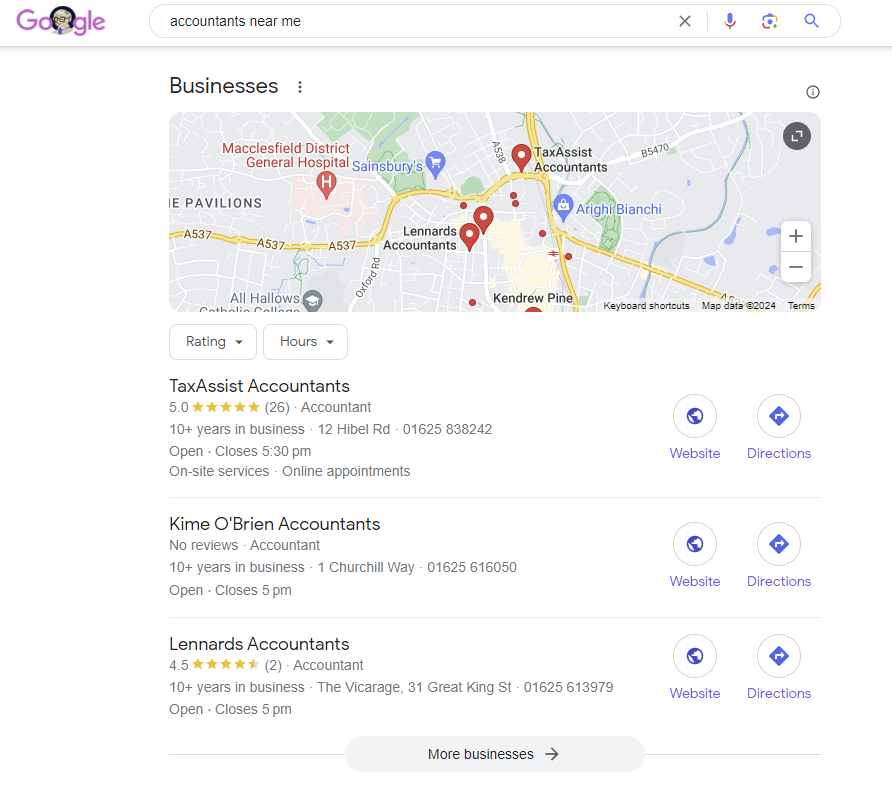This screenshot has width=892, height=793.
Task: Open Kime O'Brien Accountants business listing
Action: [x=275, y=523]
